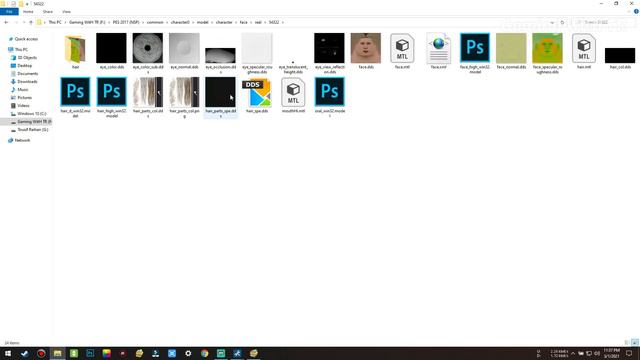640x360 pixels.
Task: Select the oral_win32.model Photoshop file
Action: tap(329, 97)
